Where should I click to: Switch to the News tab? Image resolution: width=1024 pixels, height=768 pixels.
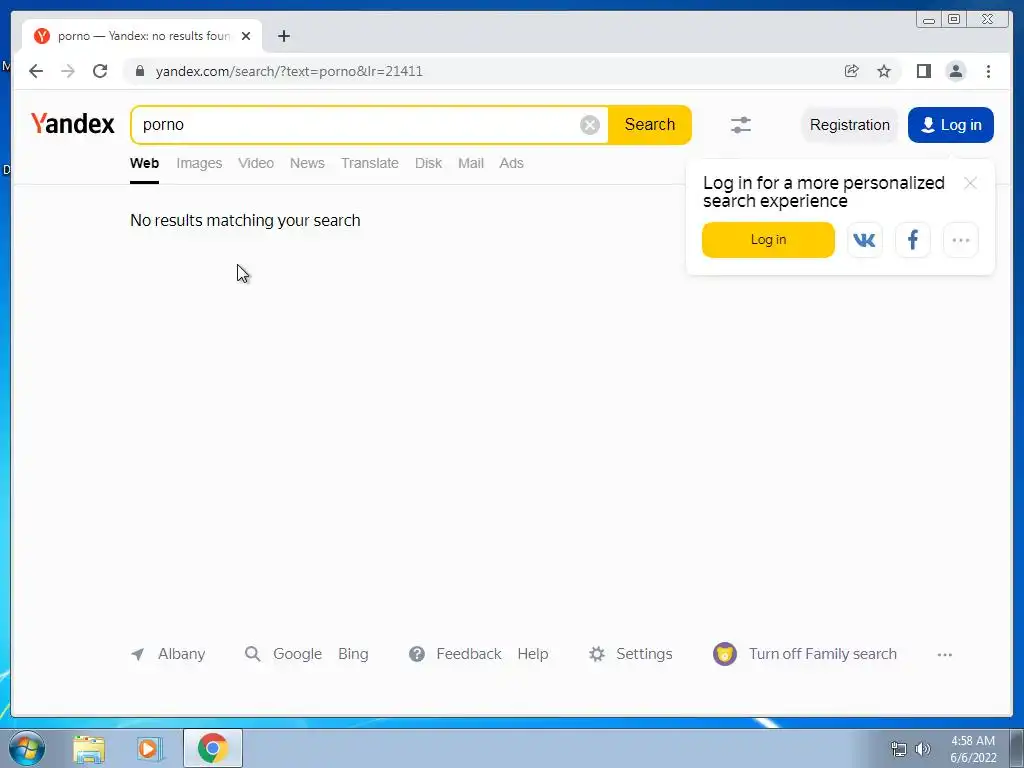coord(307,163)
